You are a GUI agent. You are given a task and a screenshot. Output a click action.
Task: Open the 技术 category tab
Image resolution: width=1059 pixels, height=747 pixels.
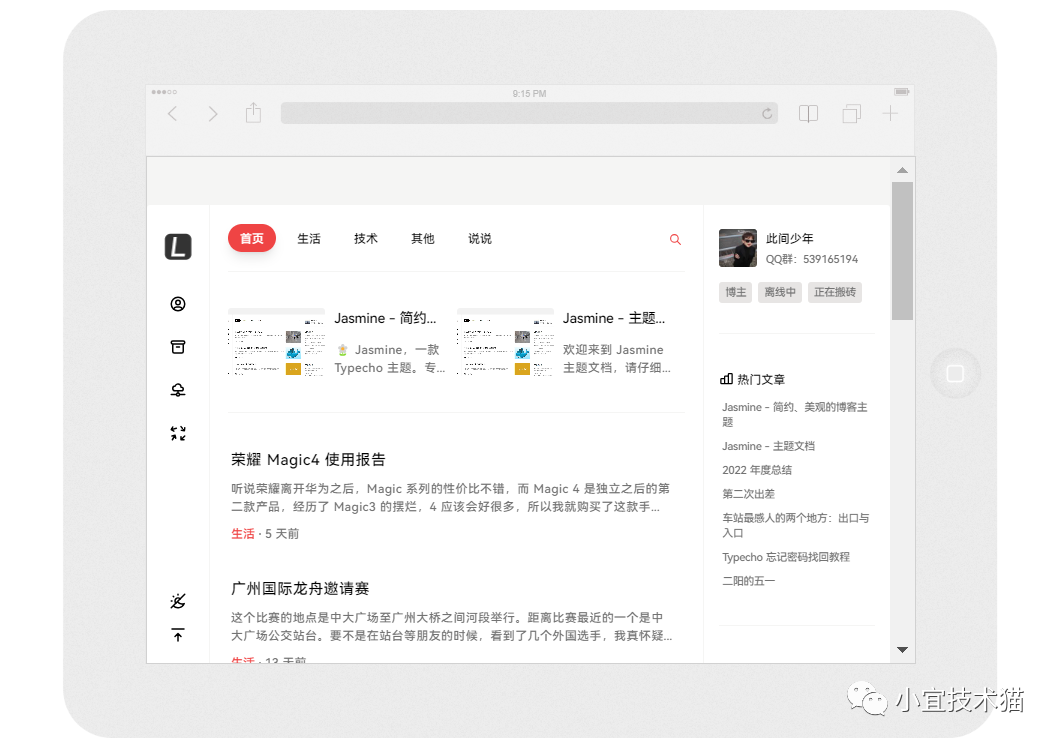coord(366,239)
